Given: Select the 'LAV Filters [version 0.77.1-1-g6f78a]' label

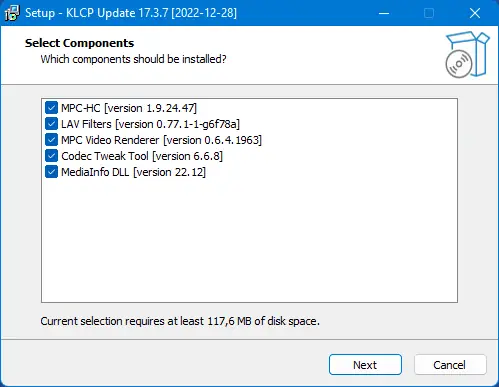Looking at the screenshot, I should (x=150, y=124).
